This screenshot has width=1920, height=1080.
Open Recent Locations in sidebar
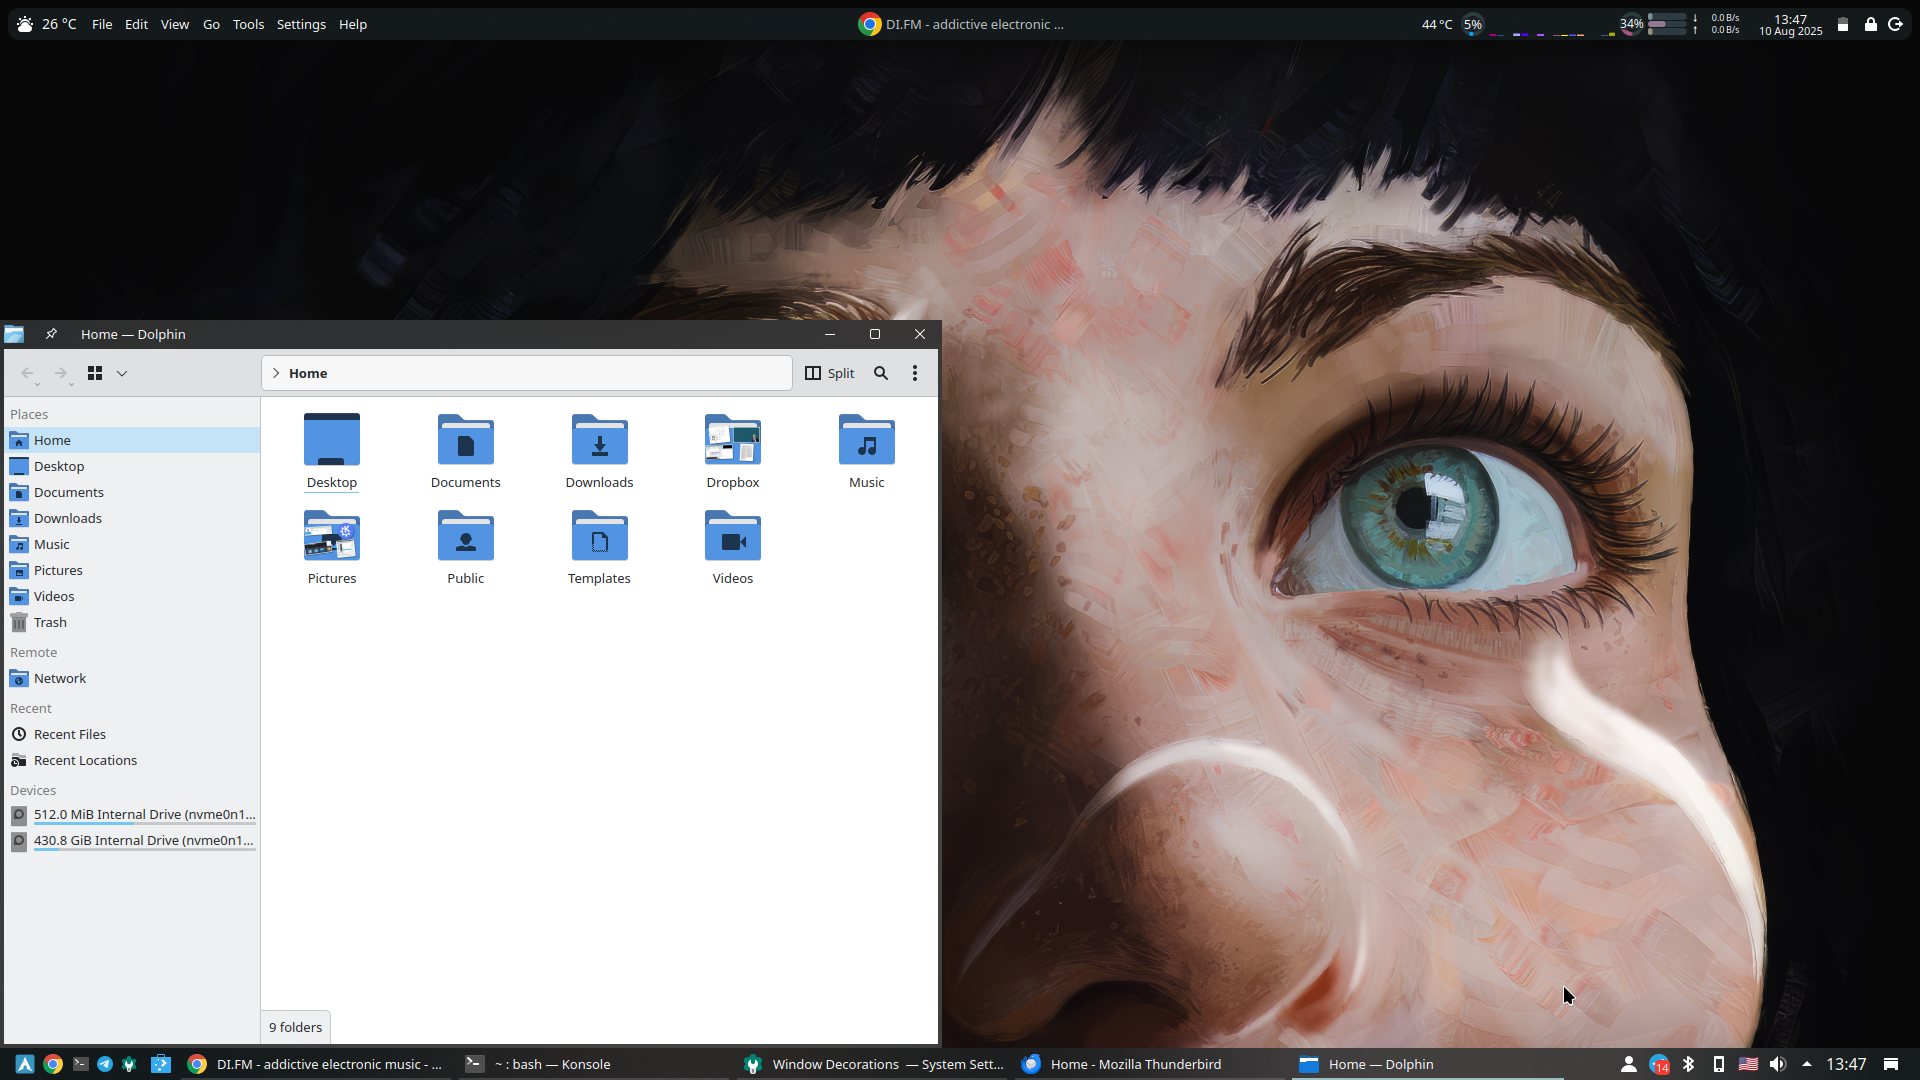pos(132,760)
